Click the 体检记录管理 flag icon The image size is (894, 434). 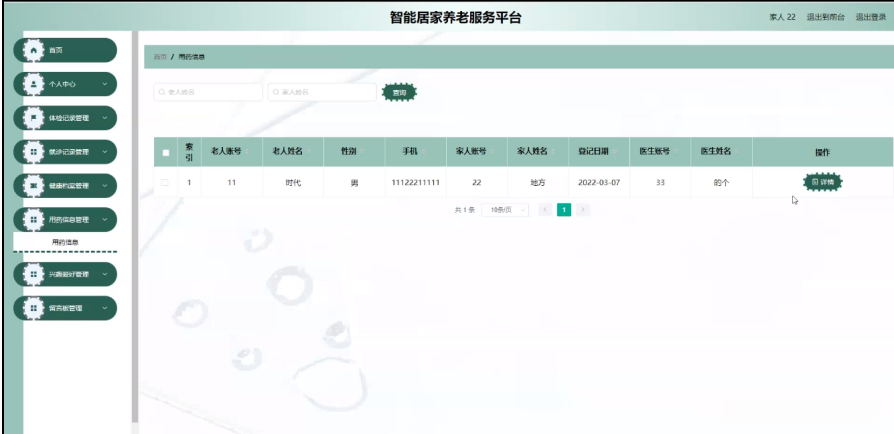coord(34,118)
